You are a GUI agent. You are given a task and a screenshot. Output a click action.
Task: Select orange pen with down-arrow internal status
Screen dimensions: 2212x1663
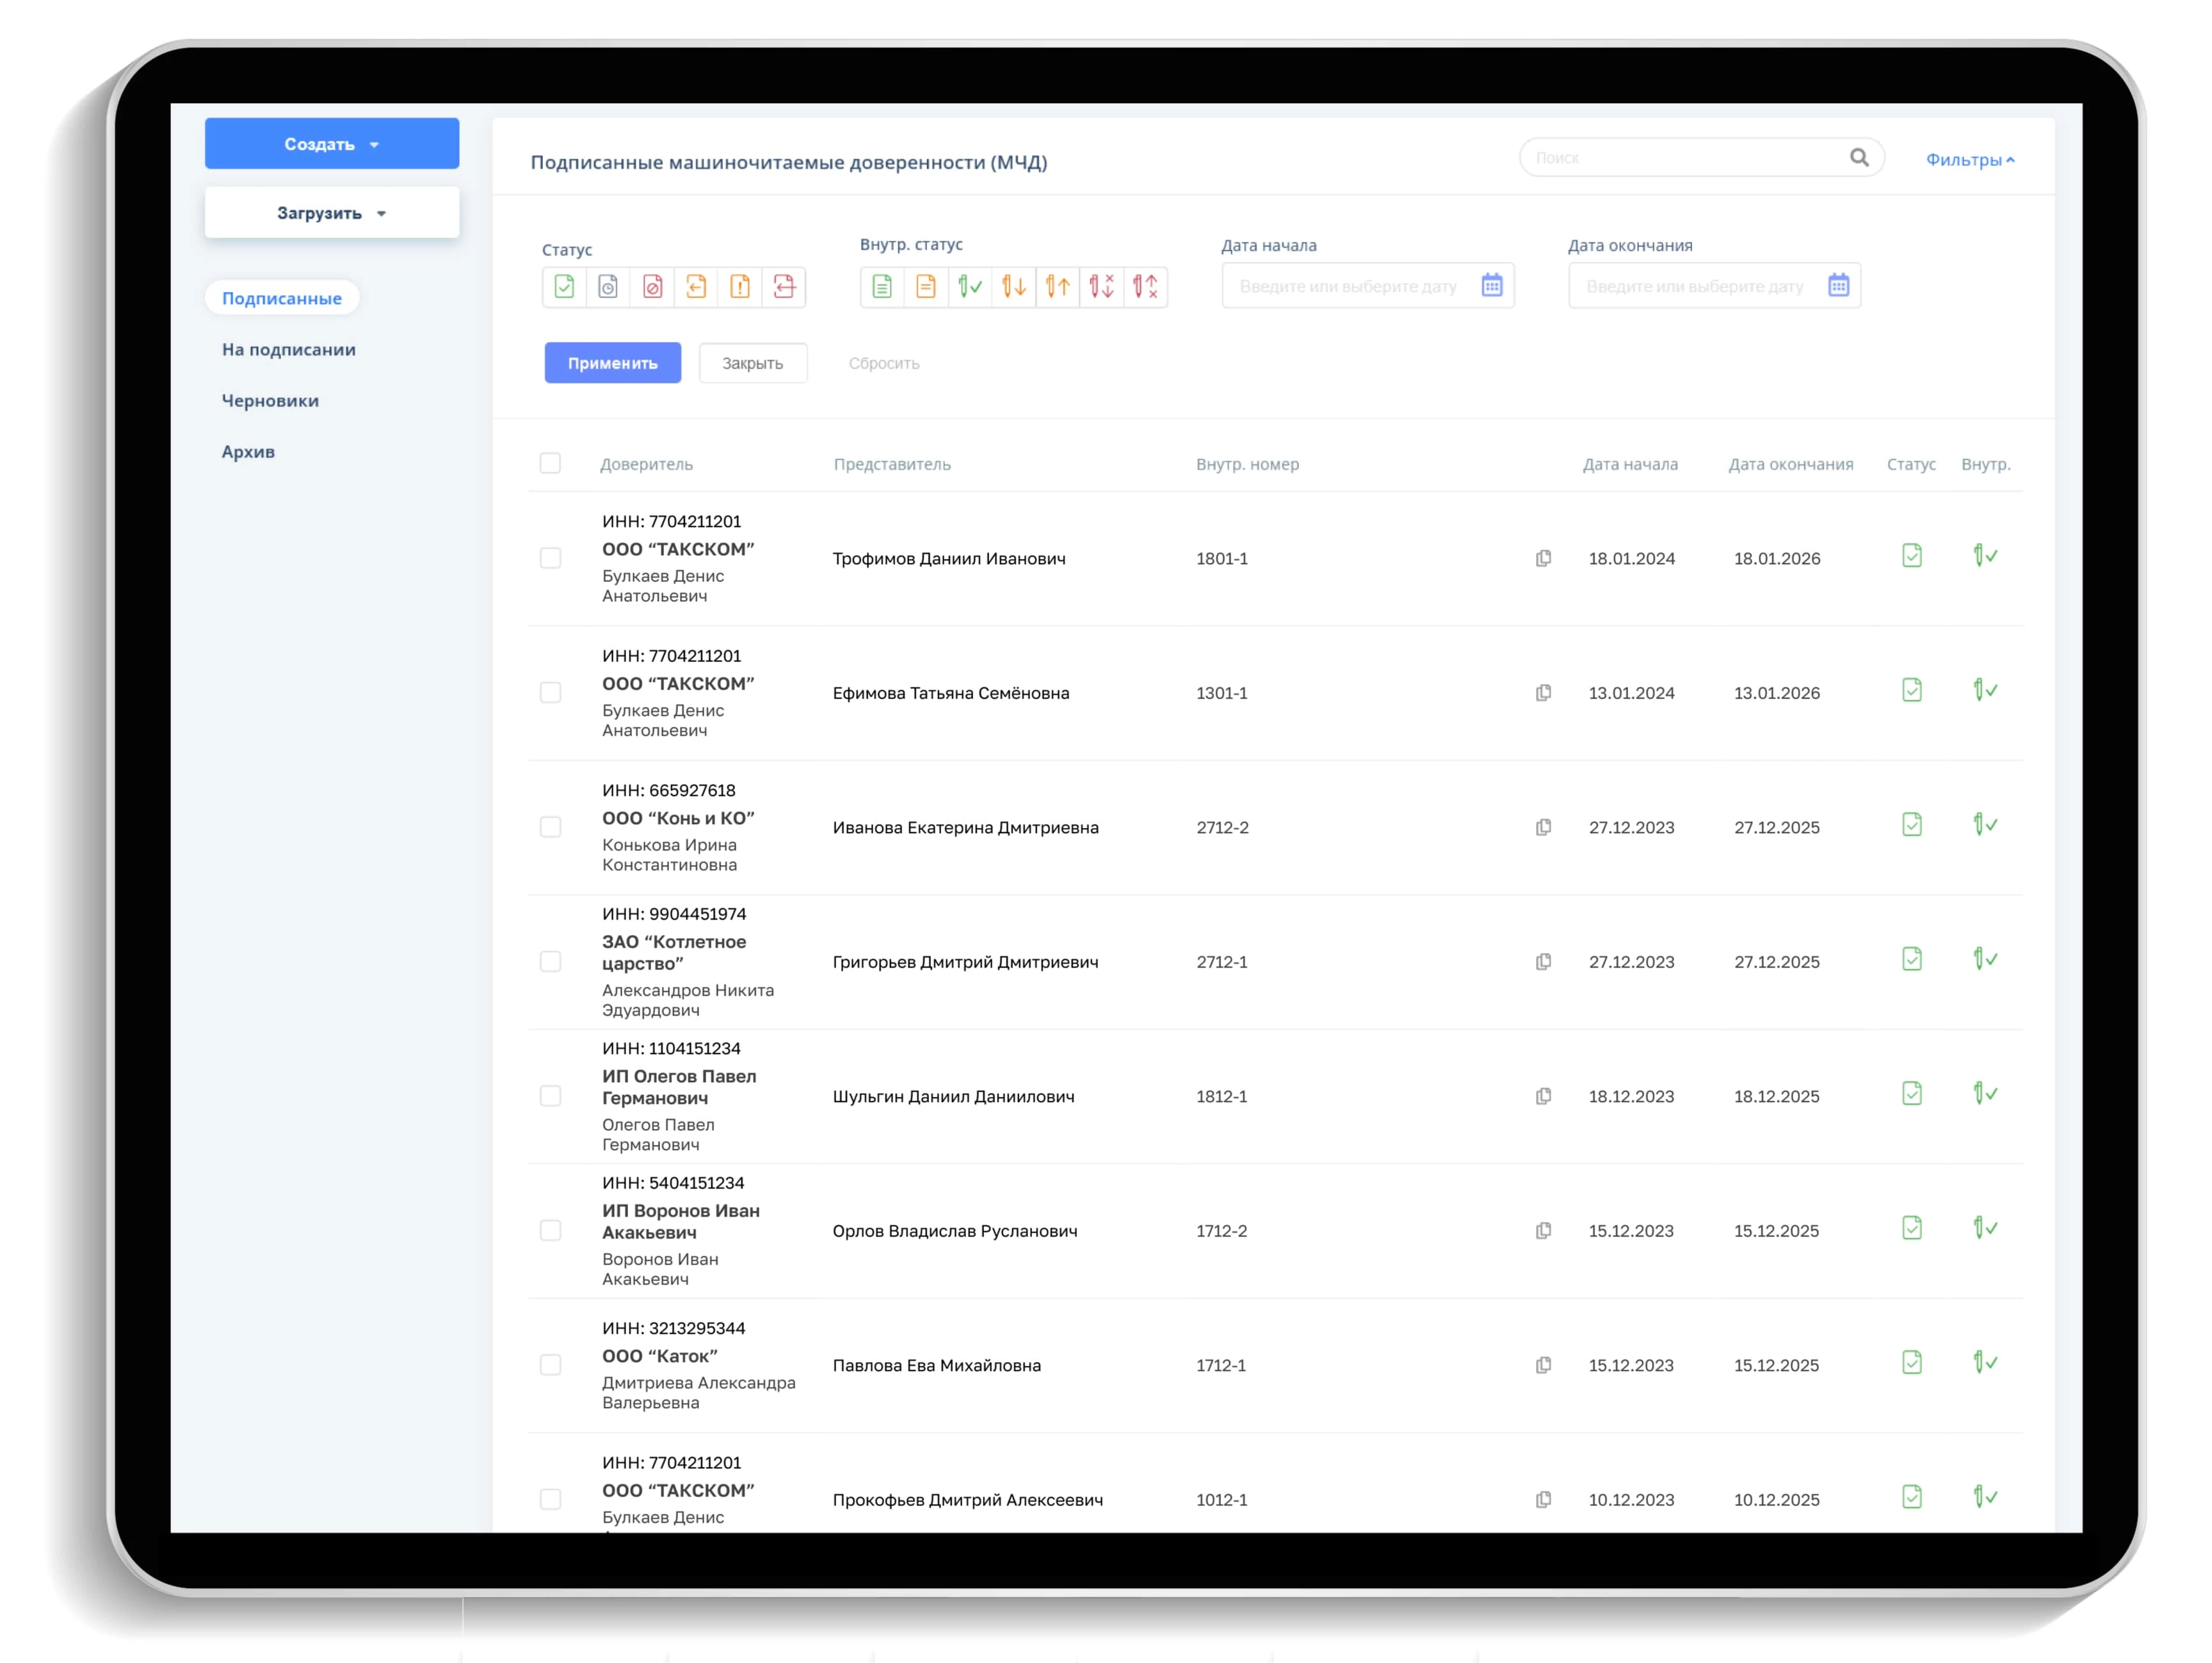point(1014,287)
